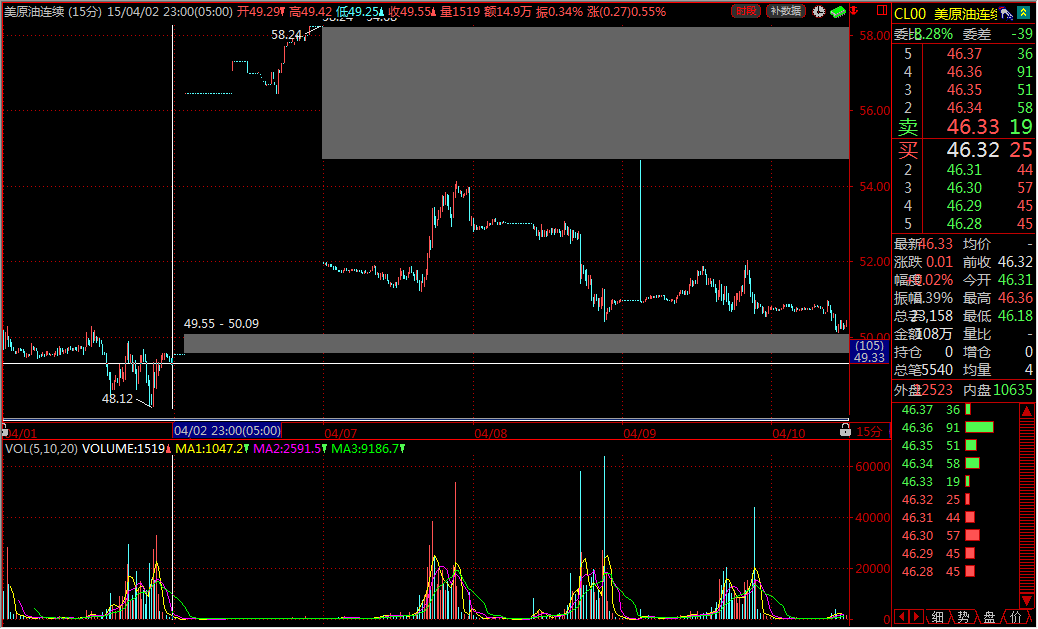This screenshot has width=1038, height=629.
Task: Click the 58.24 high price label
Action: coord(286,34)
